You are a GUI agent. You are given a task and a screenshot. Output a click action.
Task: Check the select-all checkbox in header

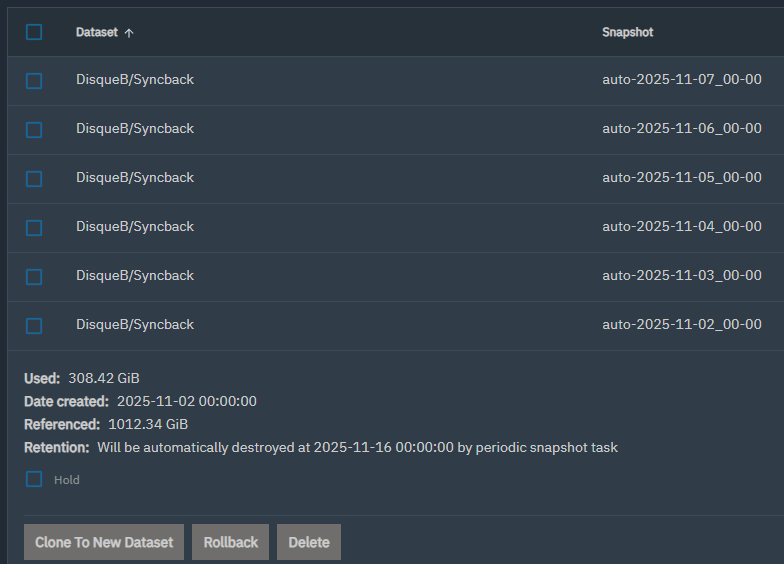[x=34, y=32]
